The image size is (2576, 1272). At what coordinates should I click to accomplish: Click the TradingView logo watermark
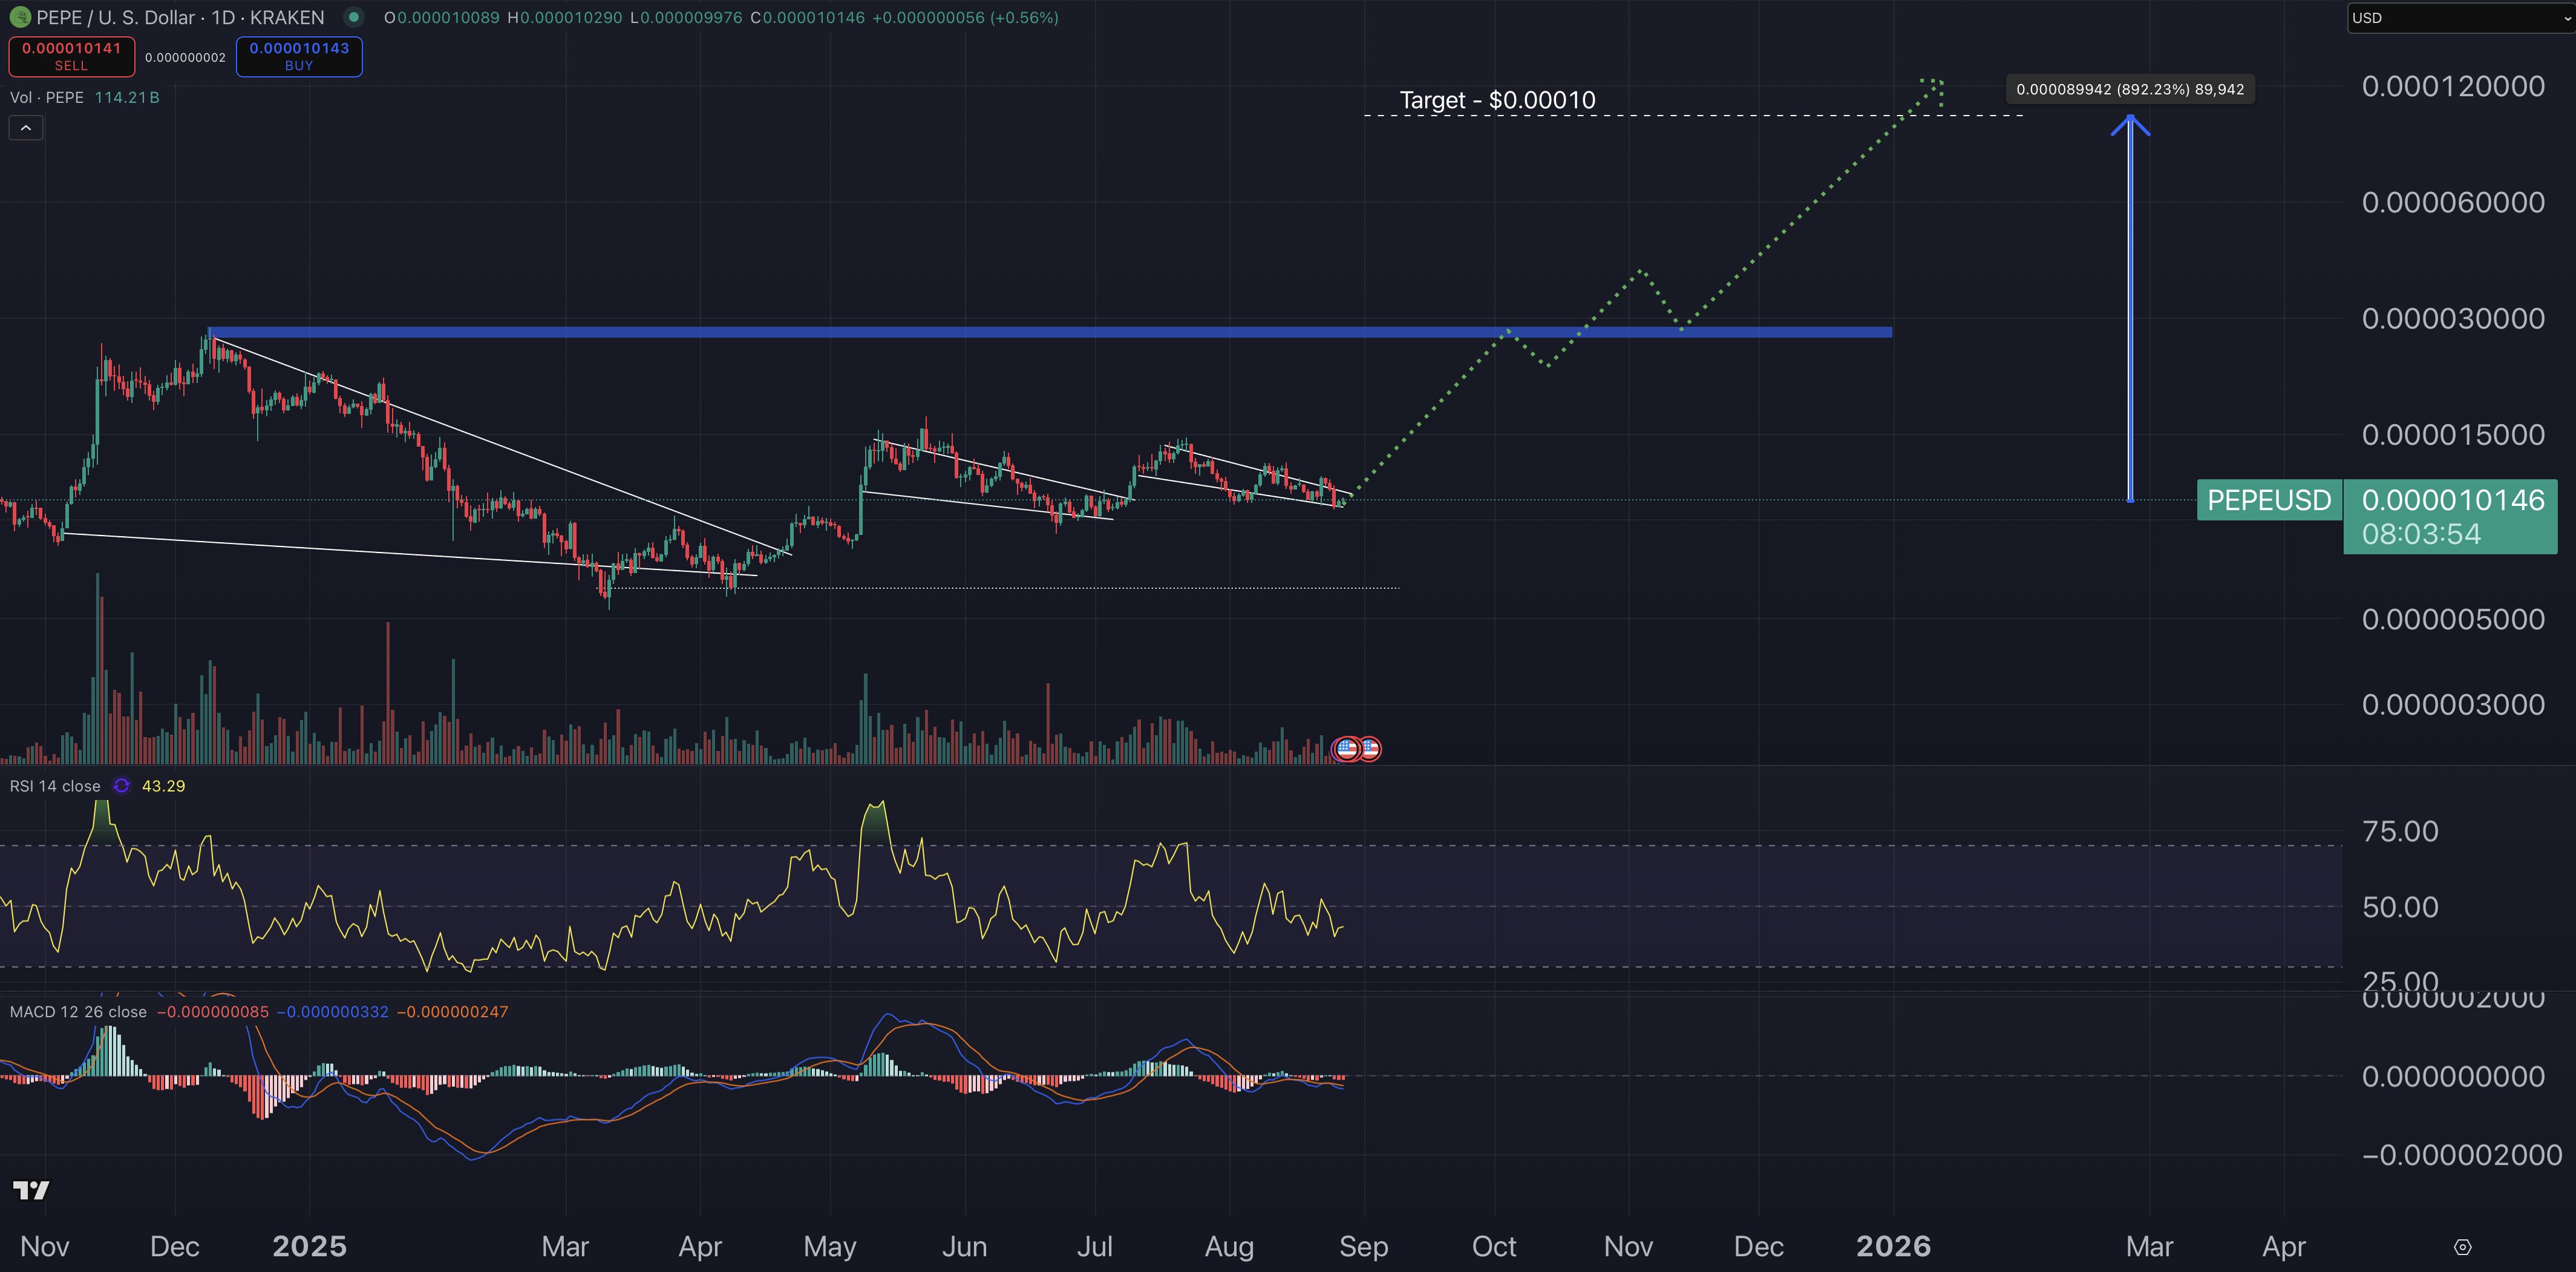[x=32, y=1190]
